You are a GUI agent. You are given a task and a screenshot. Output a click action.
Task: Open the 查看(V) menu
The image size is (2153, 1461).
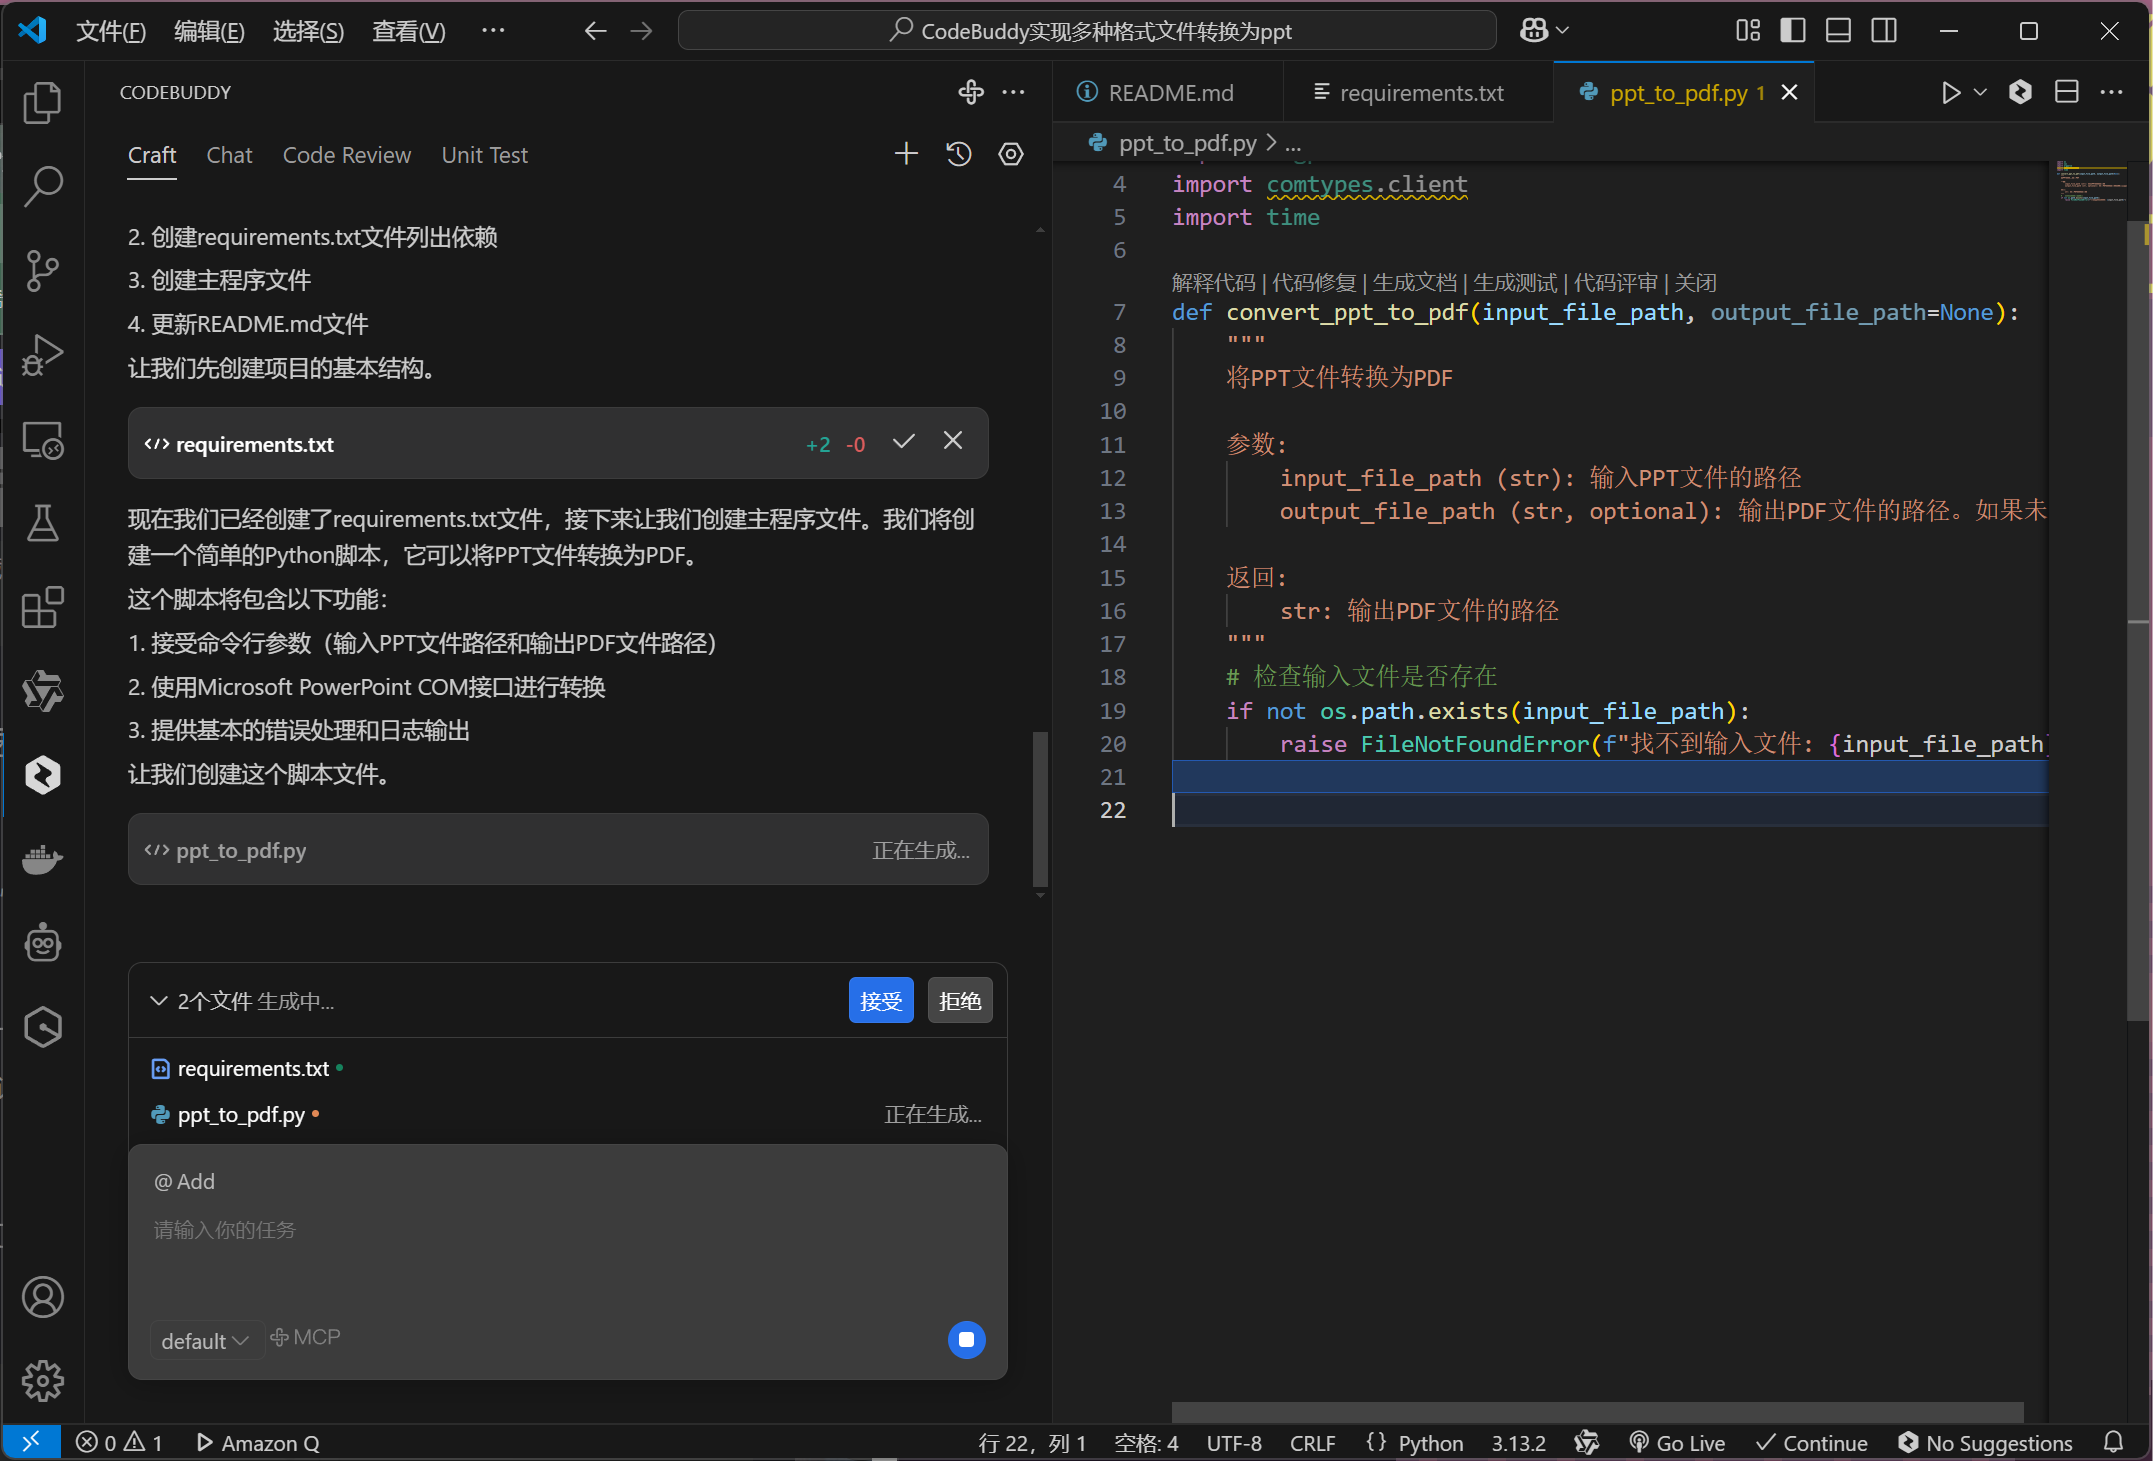[408, 30]
